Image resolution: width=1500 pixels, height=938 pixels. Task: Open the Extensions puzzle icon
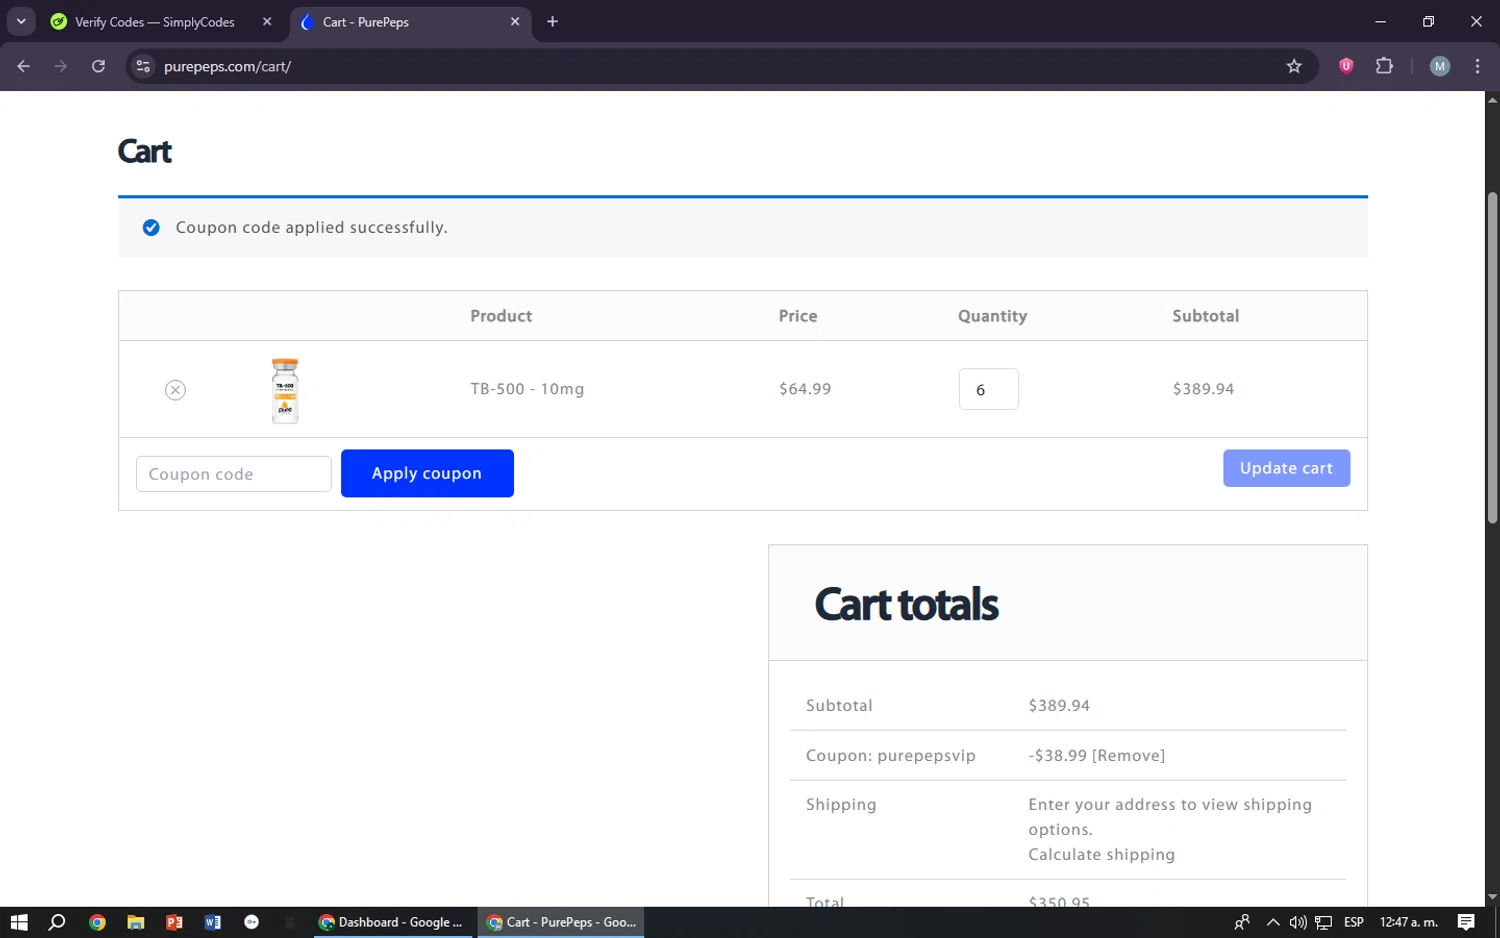1384,66
